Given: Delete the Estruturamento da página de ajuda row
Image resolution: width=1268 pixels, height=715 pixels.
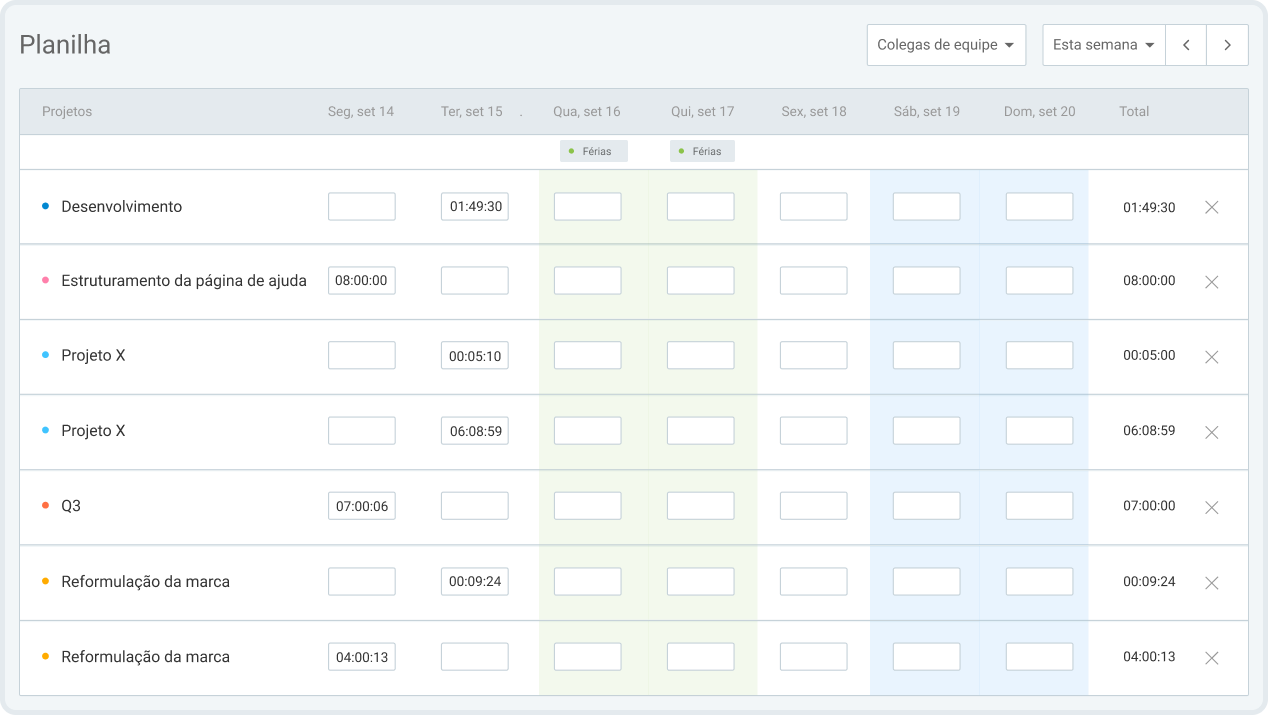Looking at the screenshot, I should click(x=1211, y=282).
